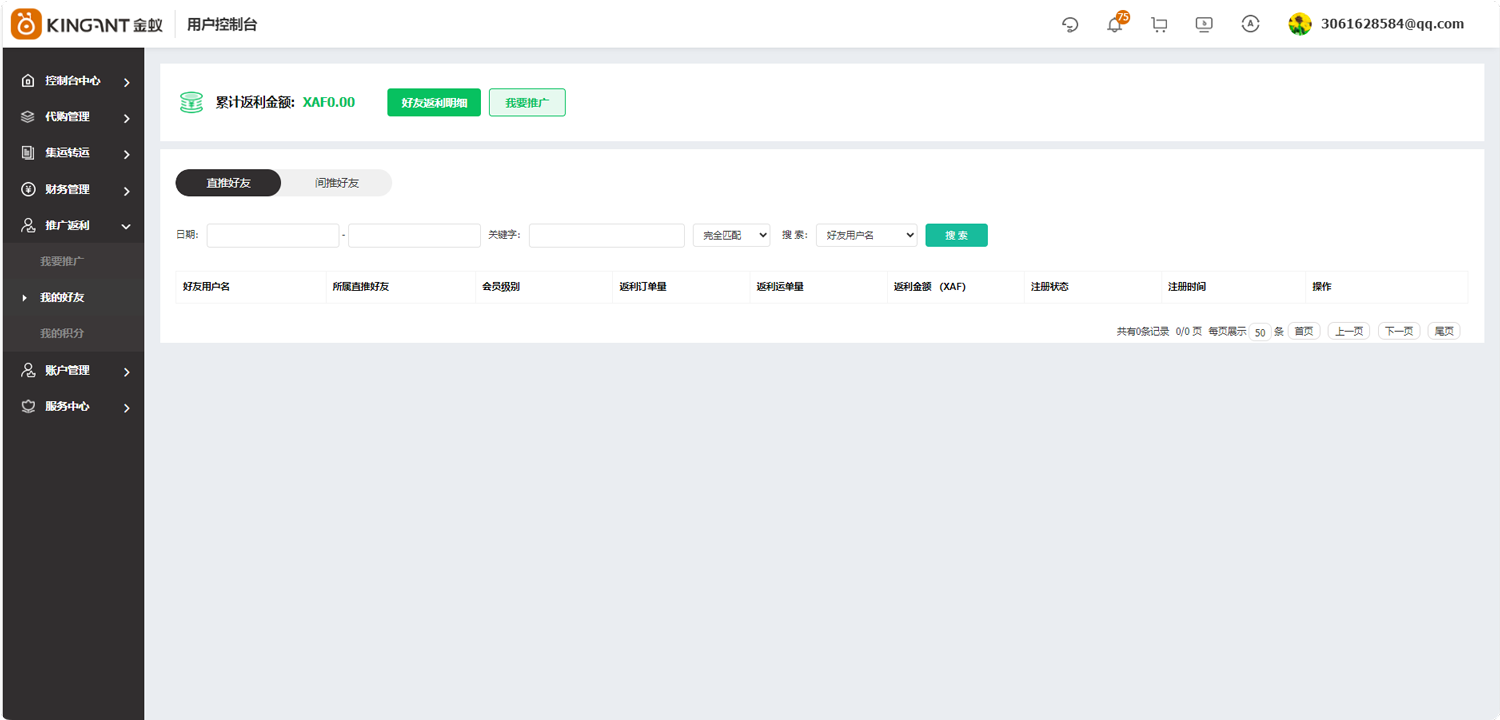Viewport: 1500px width, 720px height.
Task: Select the 直推好友 tab
Action: pyautogui.click(x=228, y=183)
